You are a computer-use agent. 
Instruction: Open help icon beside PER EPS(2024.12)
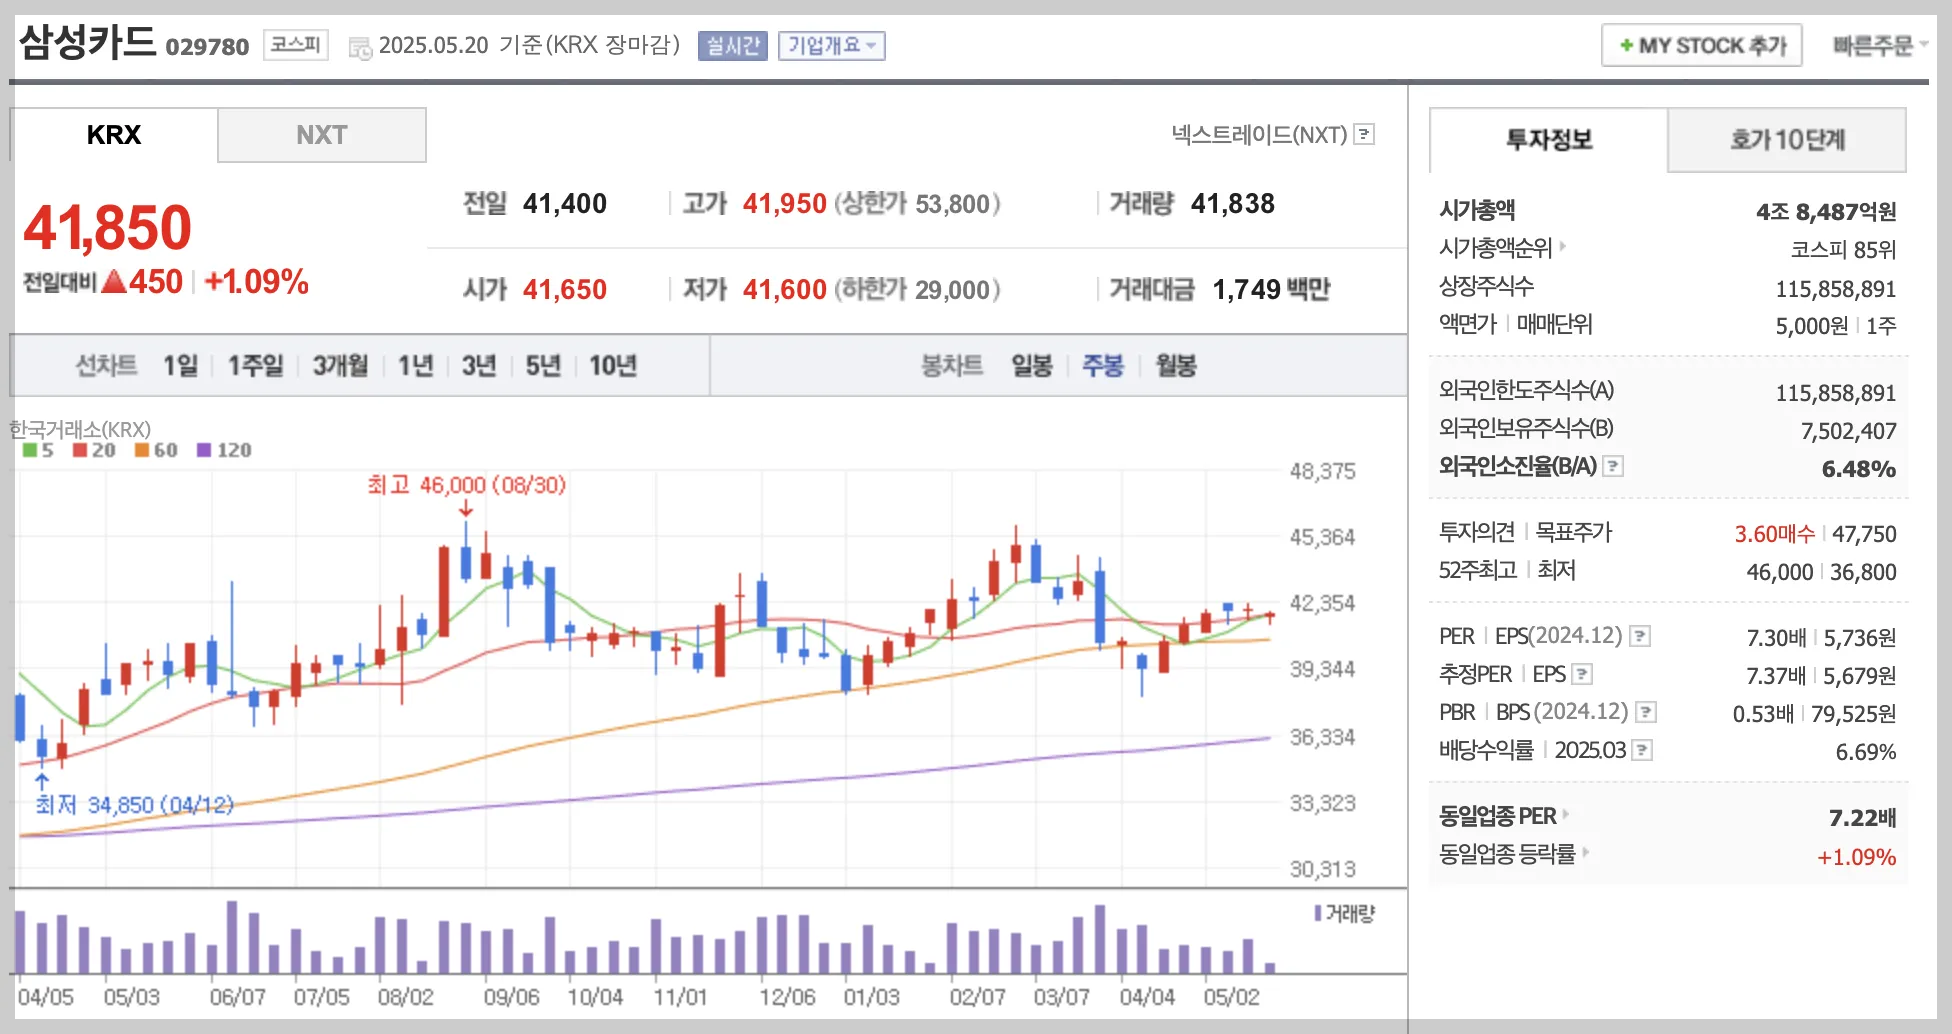(1640, 636)
